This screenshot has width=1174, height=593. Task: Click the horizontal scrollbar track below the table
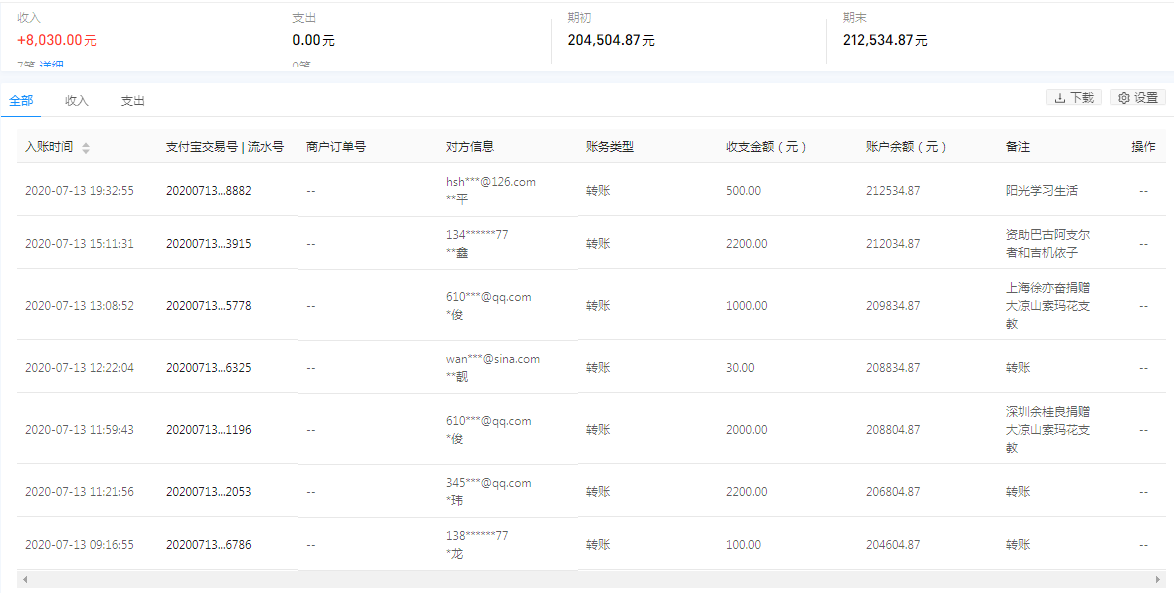click(x=590, y=579)
